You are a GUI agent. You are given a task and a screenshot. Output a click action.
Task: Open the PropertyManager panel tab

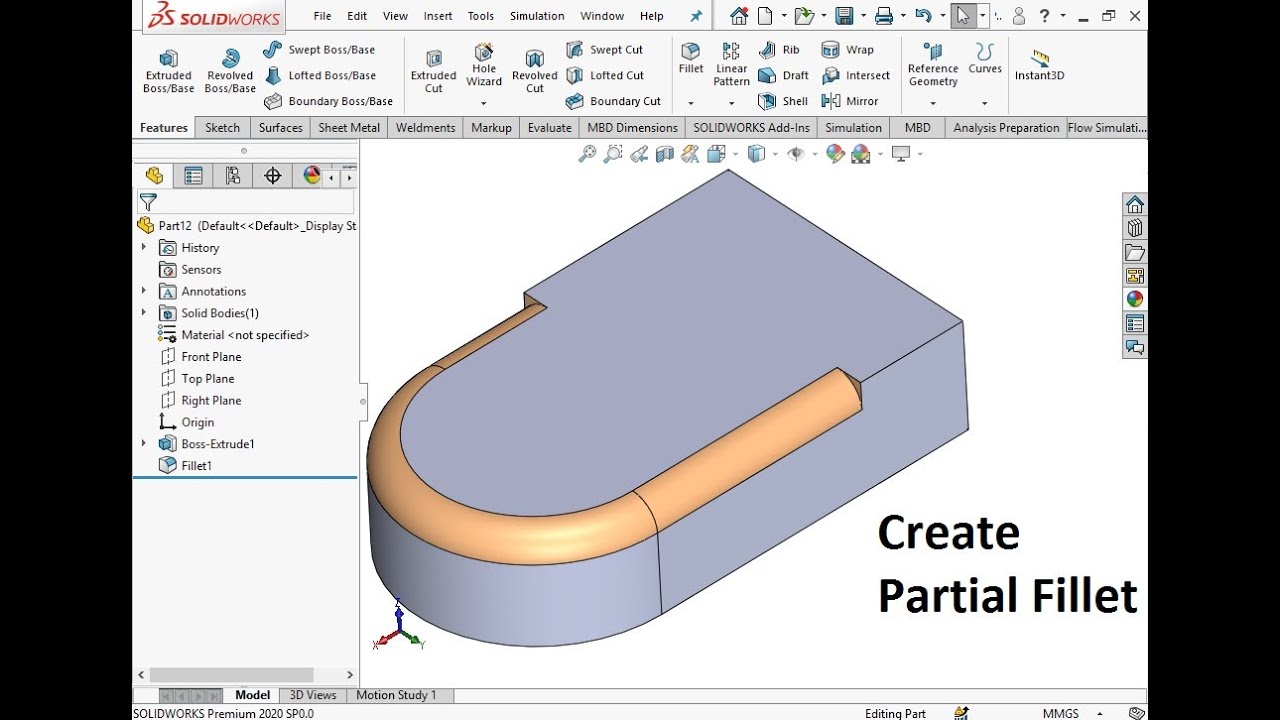click(193, 176)
